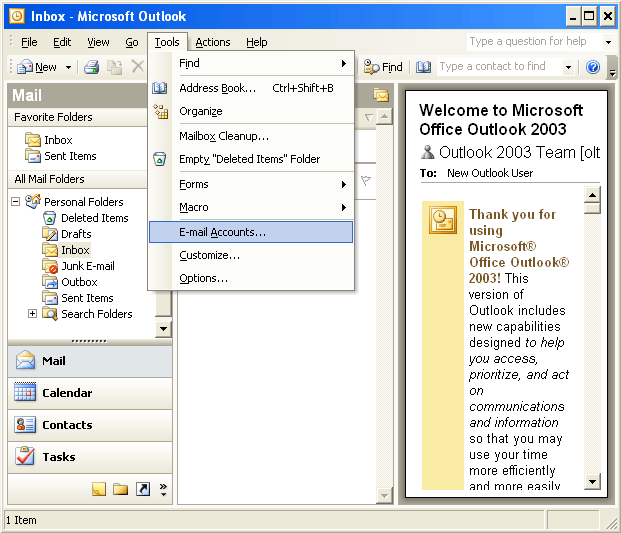Screen dimensions: 621x533
Task: Expand the Macro submenu
Action: (344, 207)
